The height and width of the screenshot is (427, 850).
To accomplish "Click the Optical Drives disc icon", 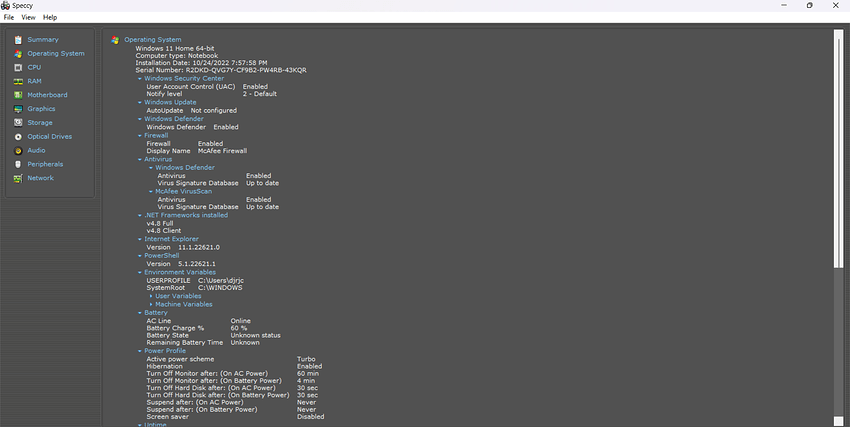I will point(18,137).
